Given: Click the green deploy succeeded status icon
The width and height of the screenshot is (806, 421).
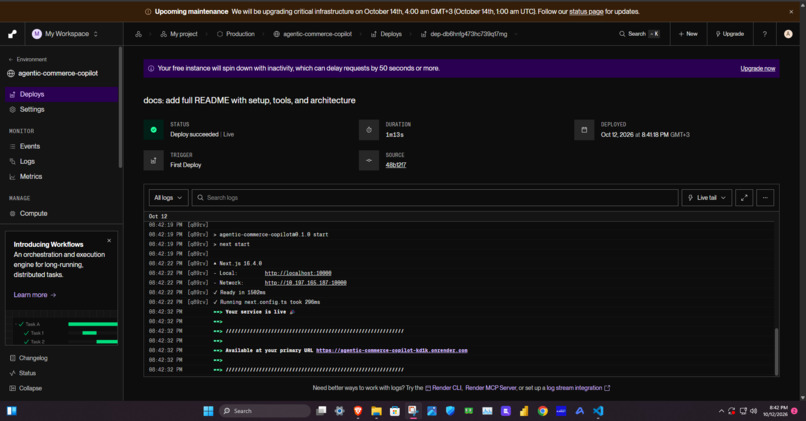Looking at the screenshot, I should click(153, 130).
